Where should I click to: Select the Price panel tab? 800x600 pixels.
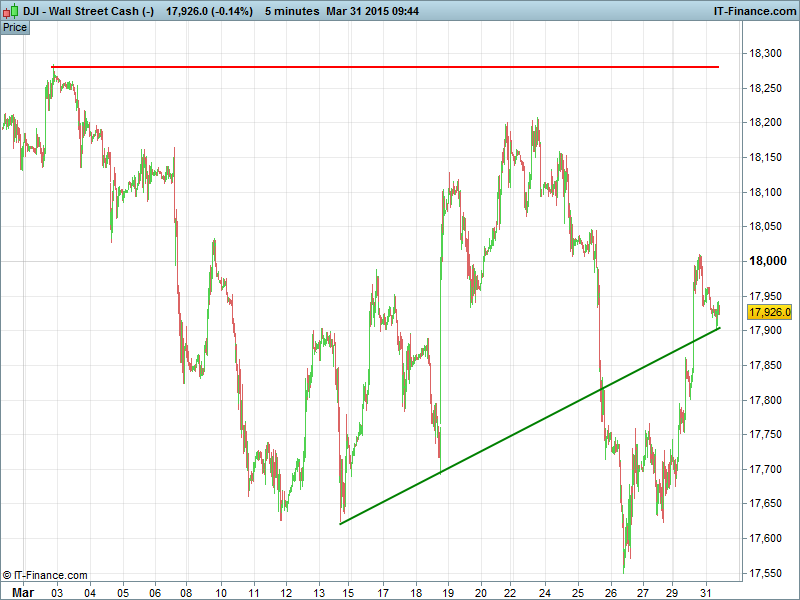(x=15, y=27)
